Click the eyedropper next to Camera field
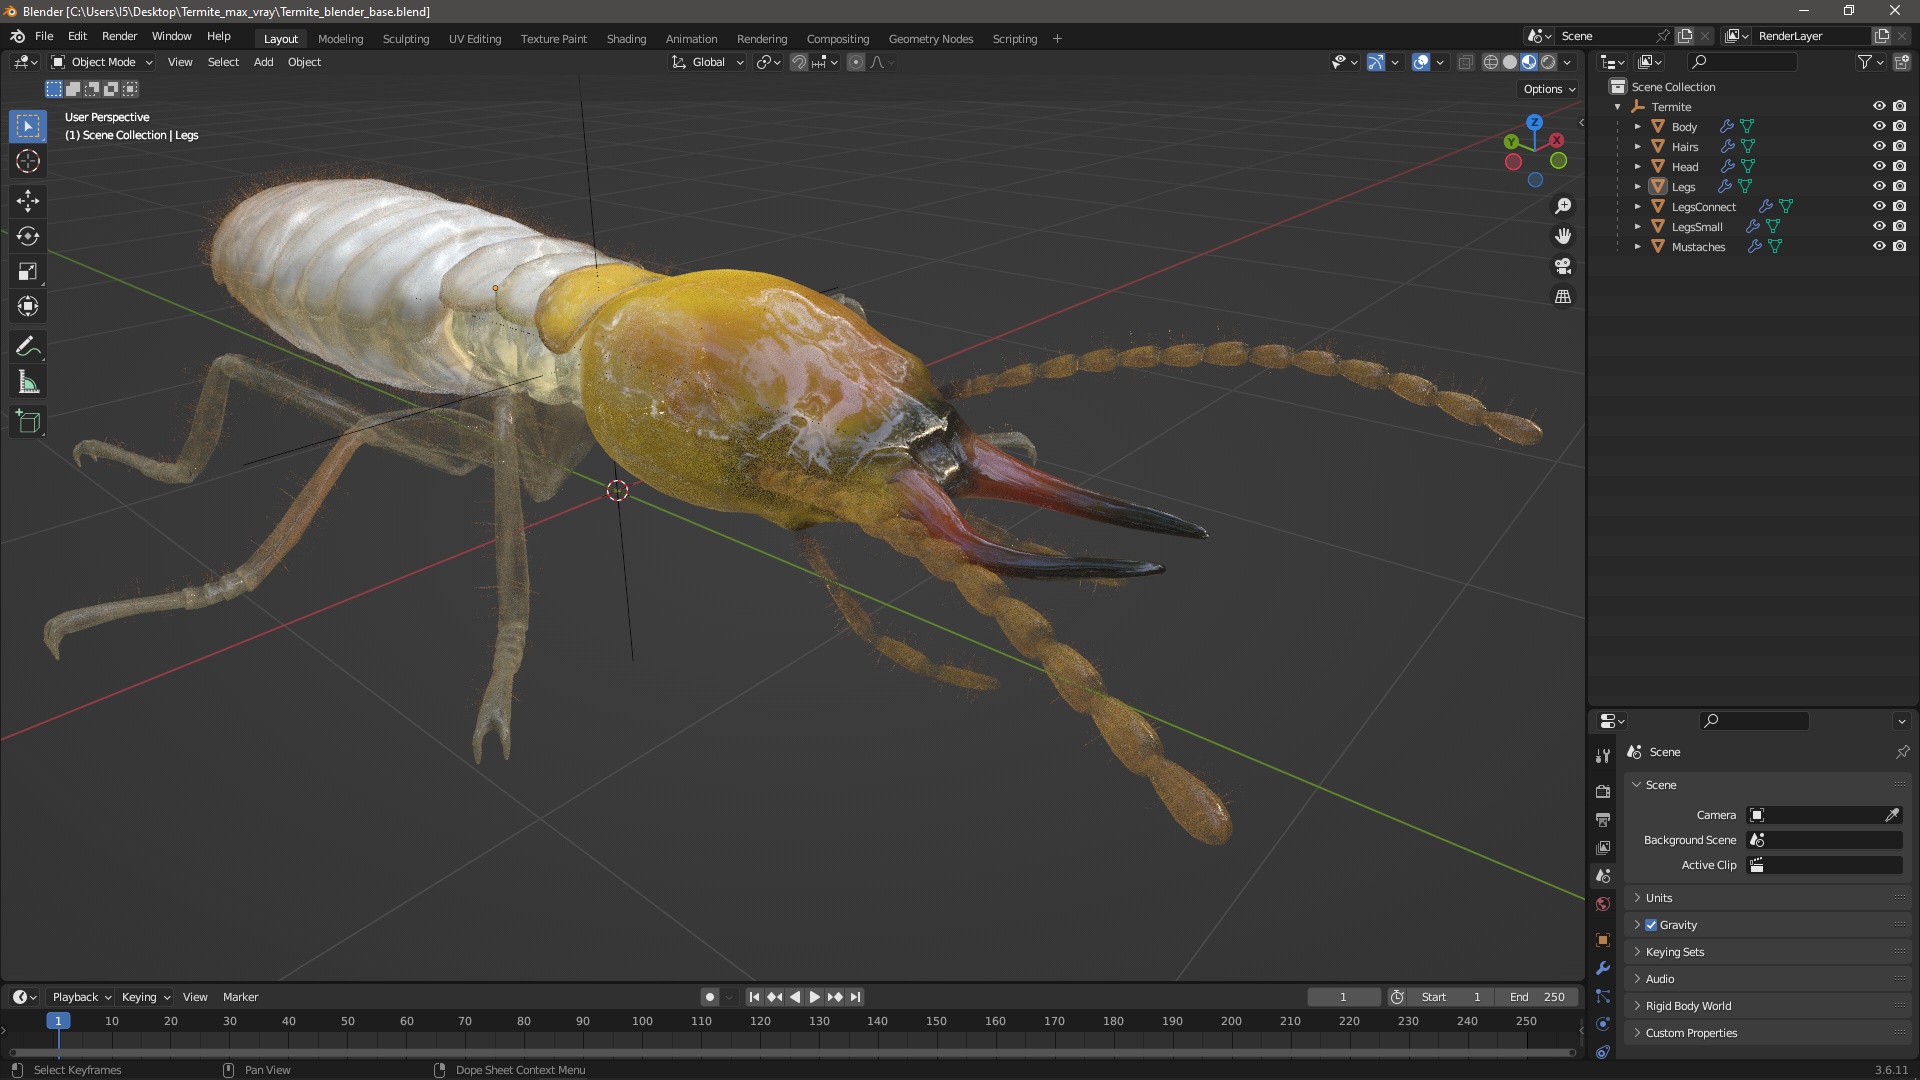1920x1080 pixels. click(1892, 815)
